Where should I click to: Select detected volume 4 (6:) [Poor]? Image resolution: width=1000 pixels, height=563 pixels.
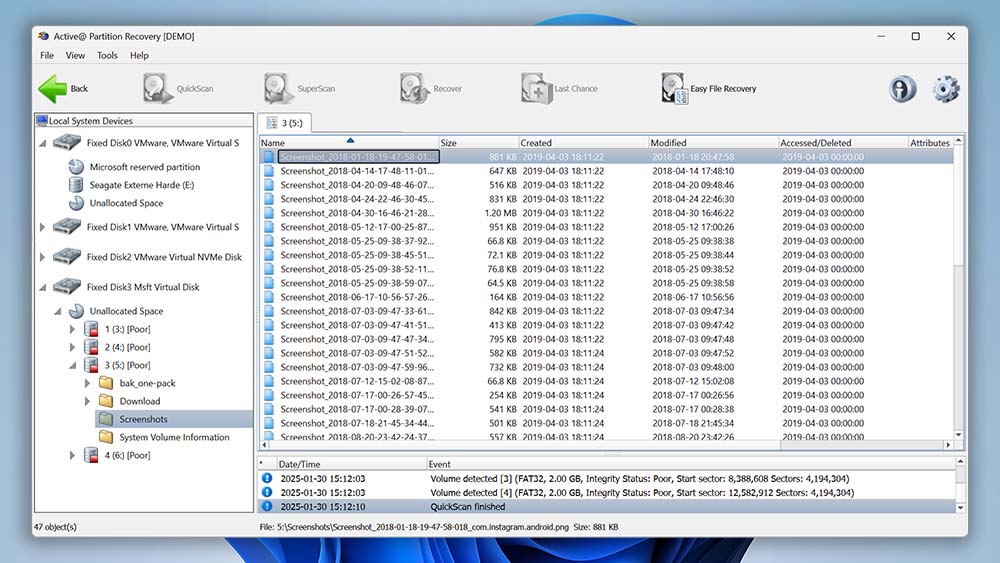point(128,455)
